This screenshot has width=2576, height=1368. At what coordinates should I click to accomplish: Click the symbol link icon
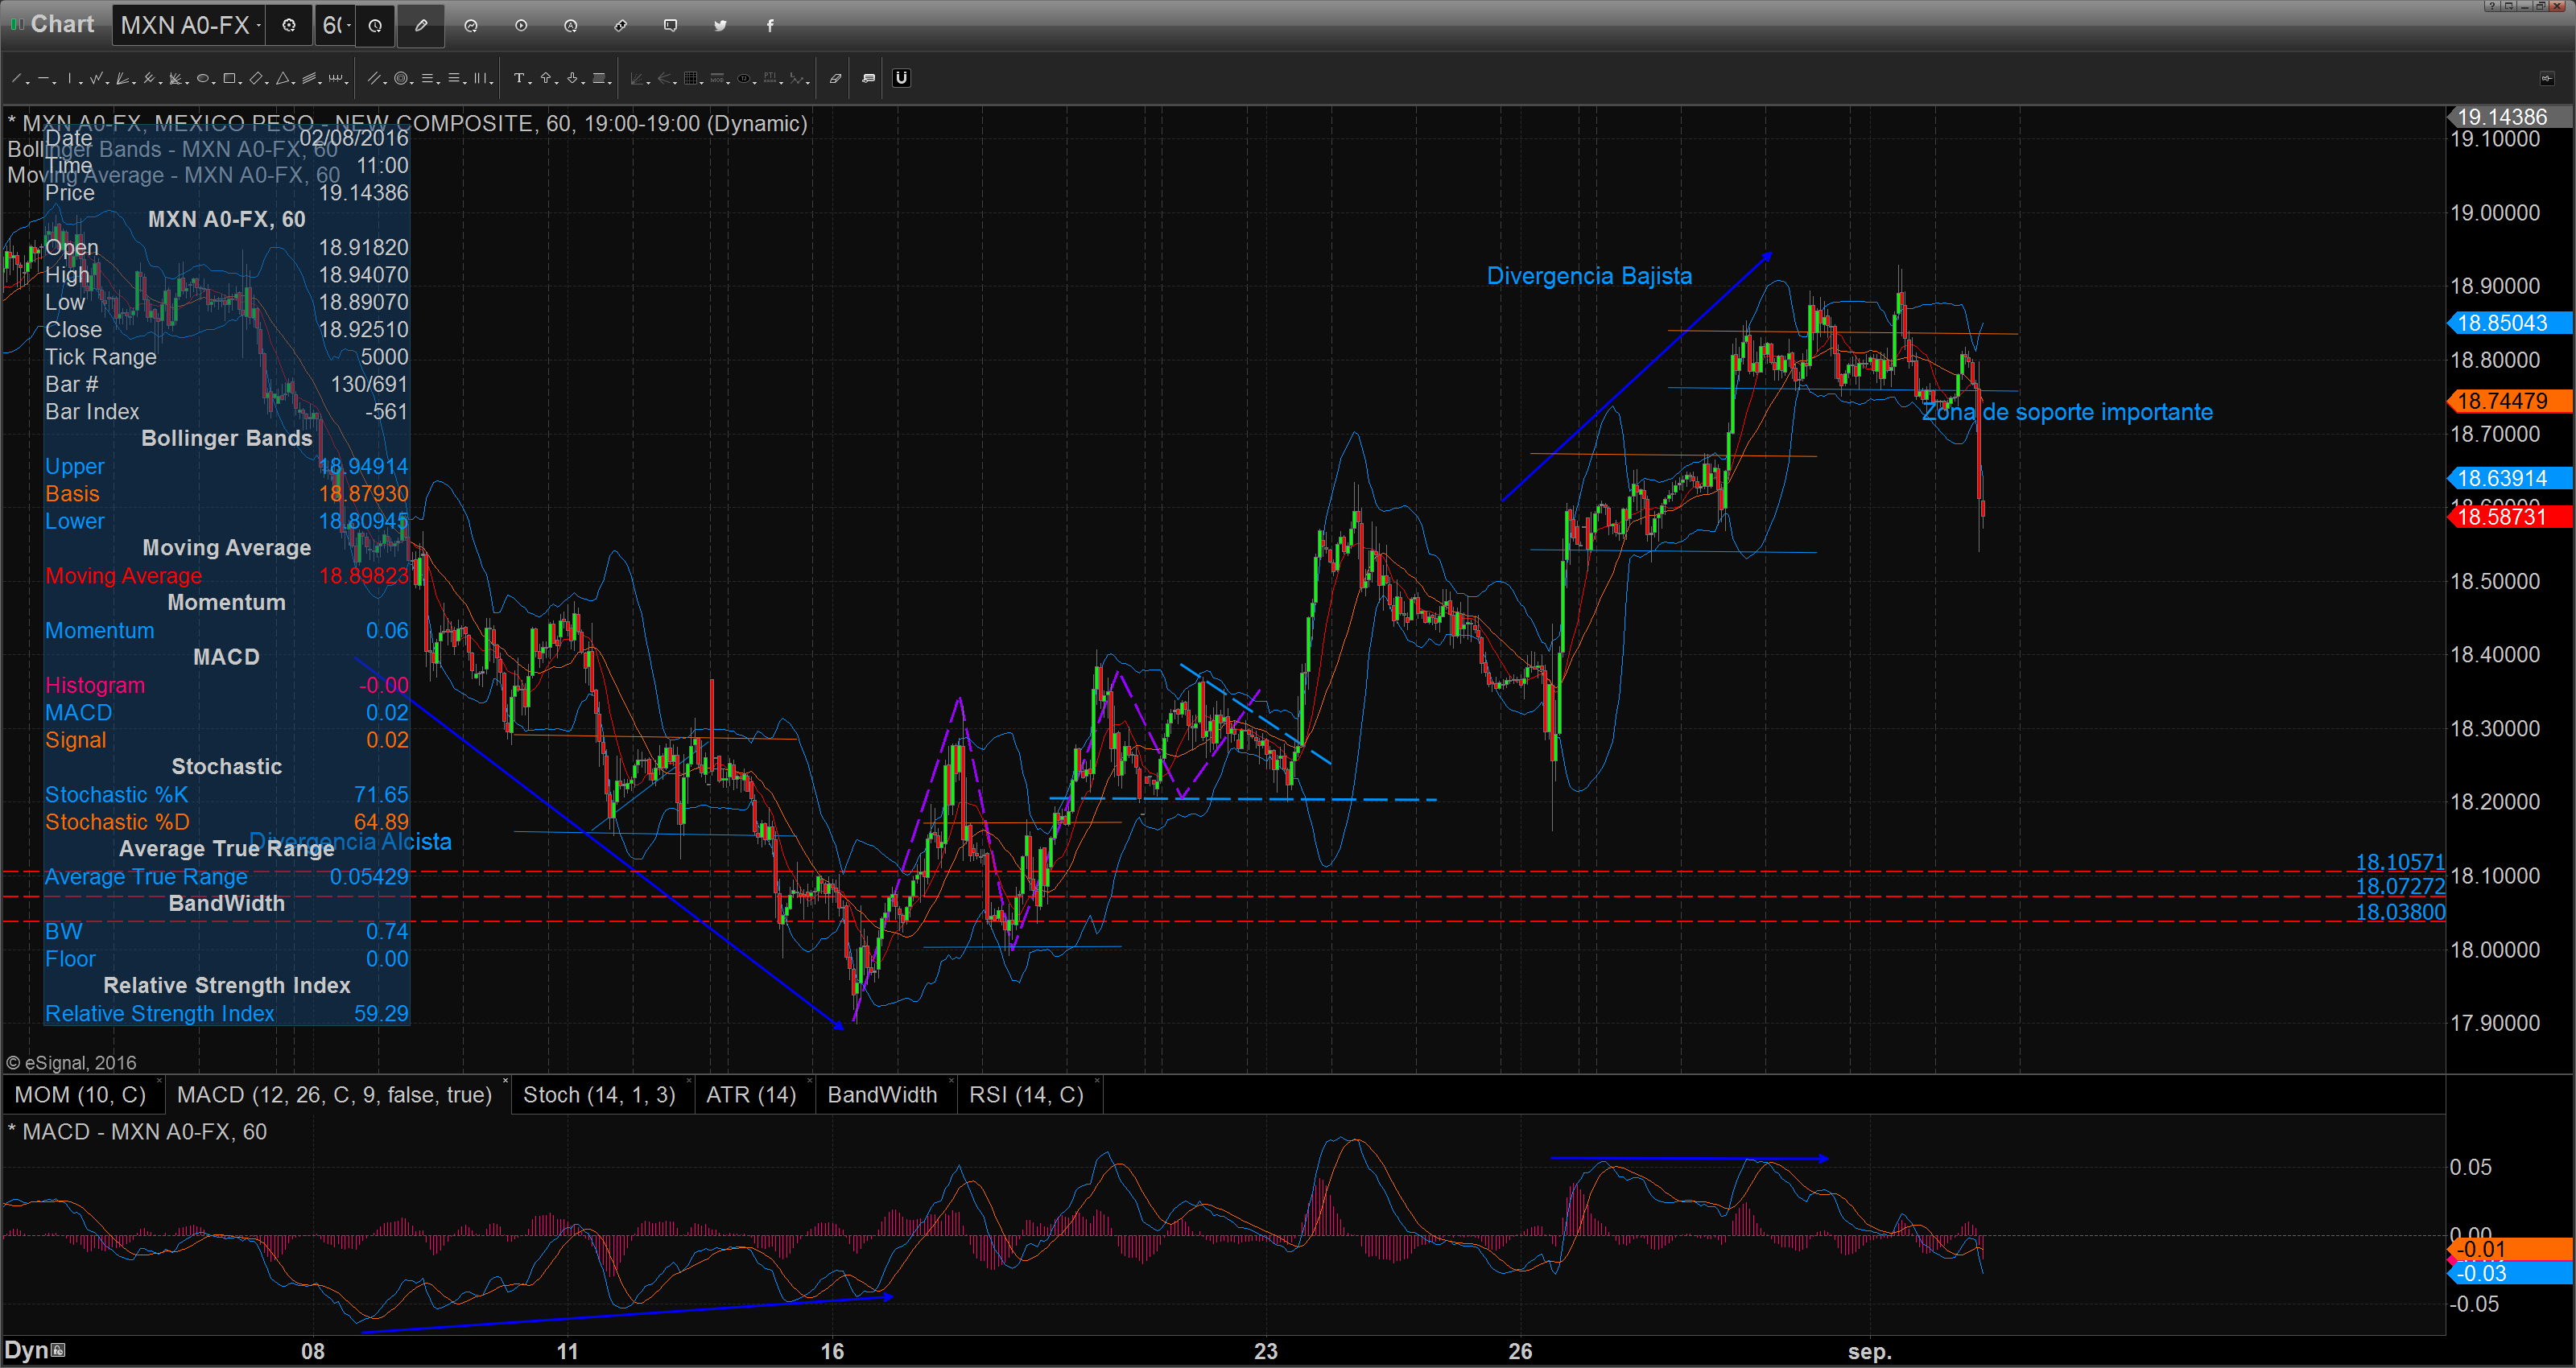click(621, 26)
